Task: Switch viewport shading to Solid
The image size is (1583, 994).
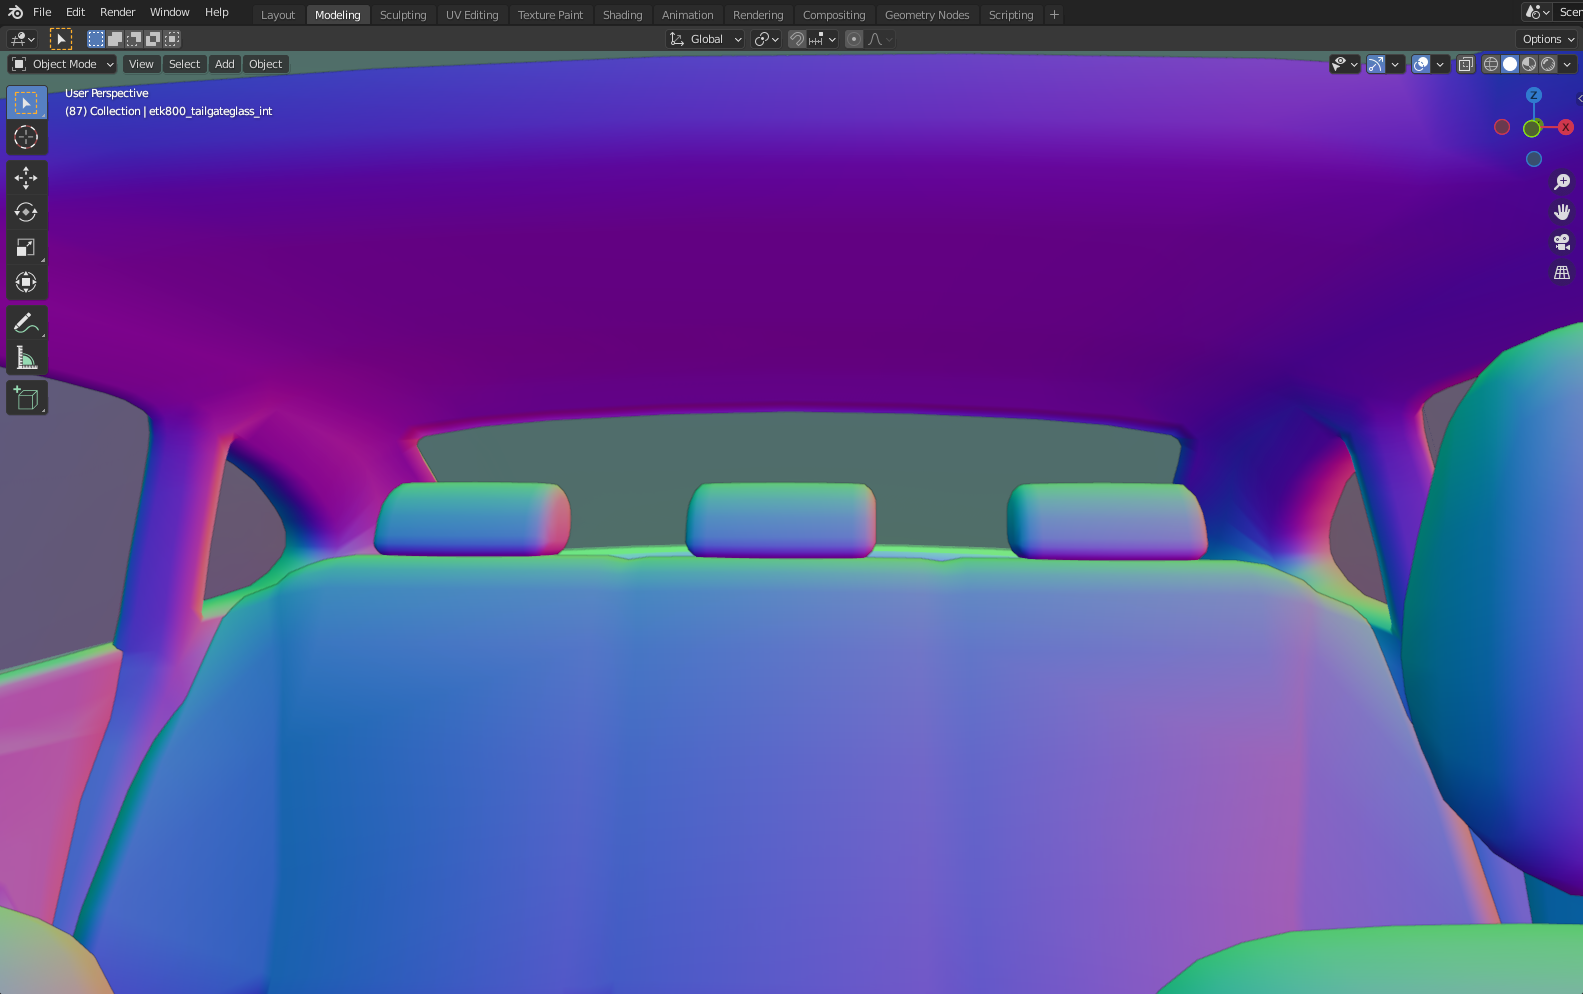Action: (1510, 64)
